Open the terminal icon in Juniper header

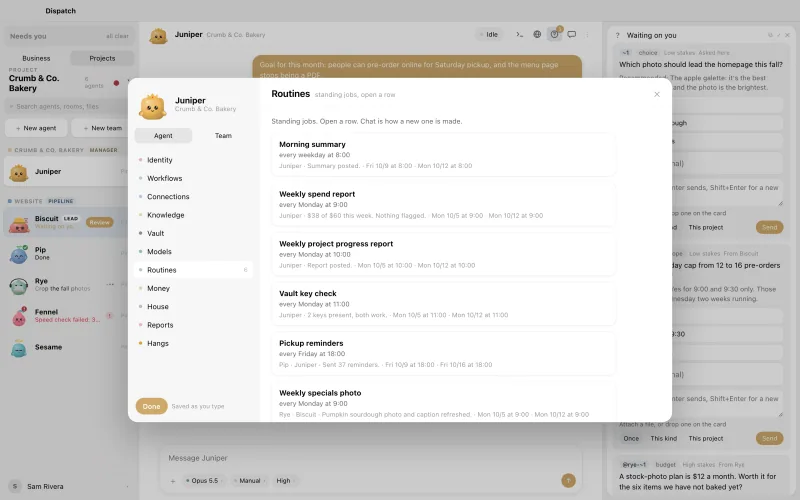pyautogui.click(x=519, y=35)
